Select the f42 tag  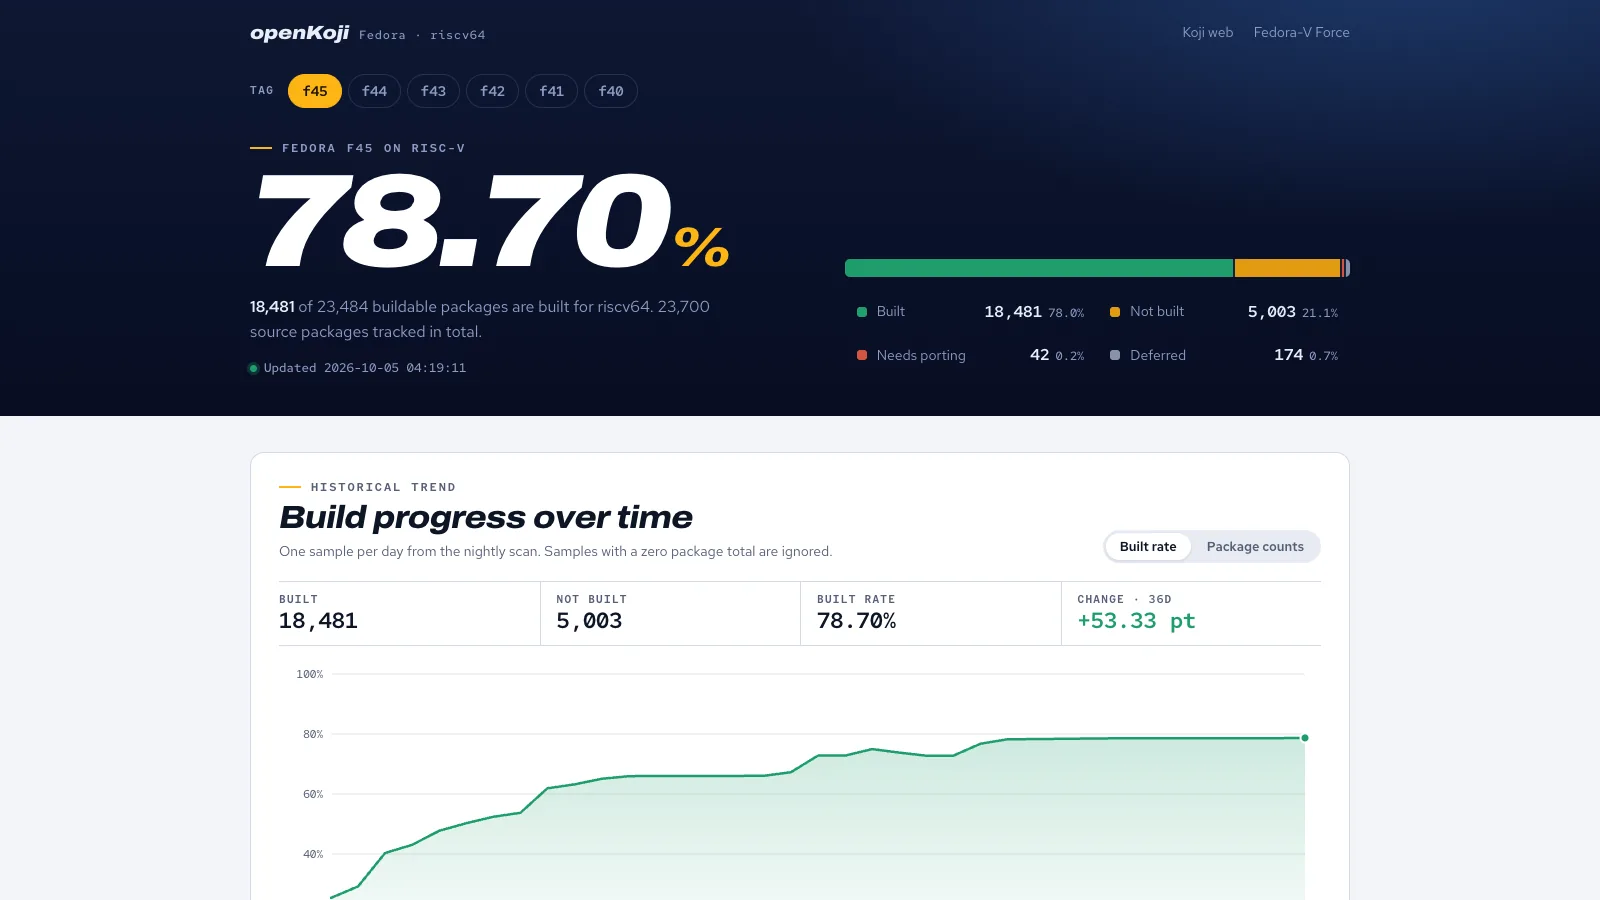click(x=492, y=91)
